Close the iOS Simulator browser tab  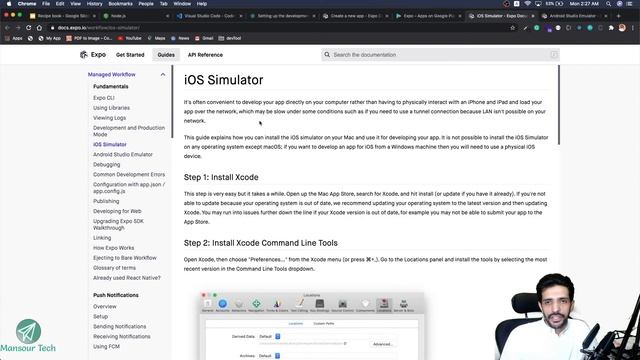pos(533,16)
